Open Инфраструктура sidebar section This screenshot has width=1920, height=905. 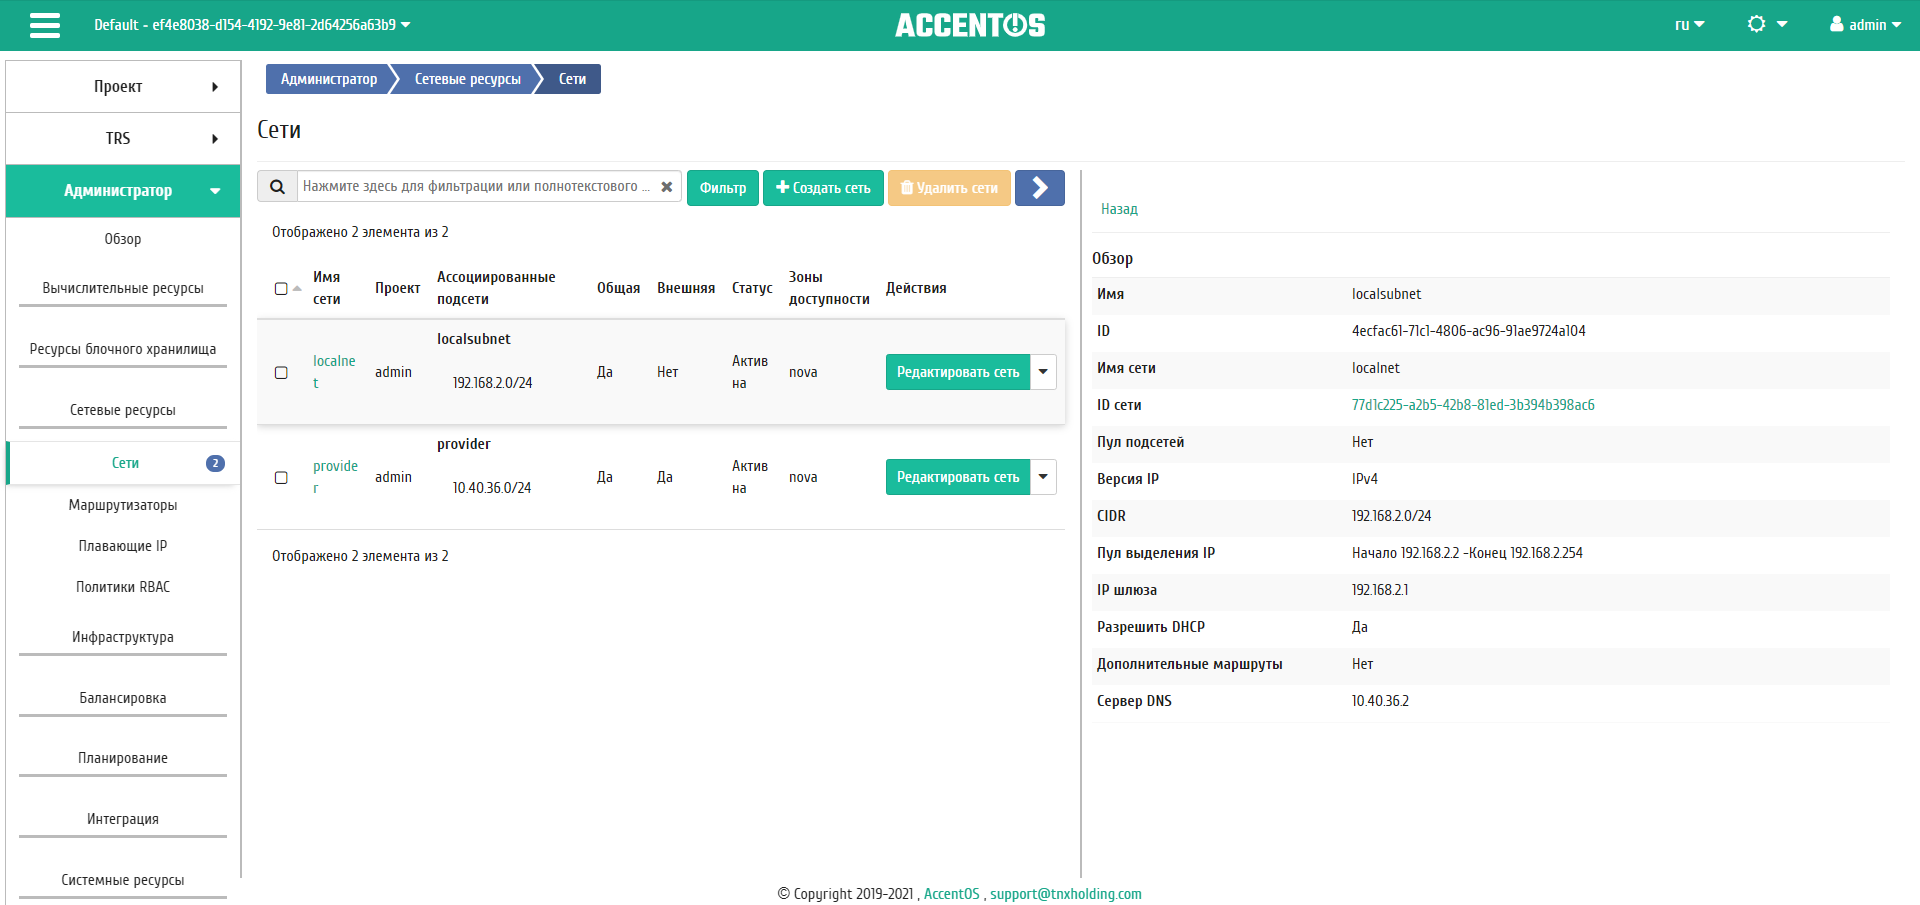(x=123, y=637)
